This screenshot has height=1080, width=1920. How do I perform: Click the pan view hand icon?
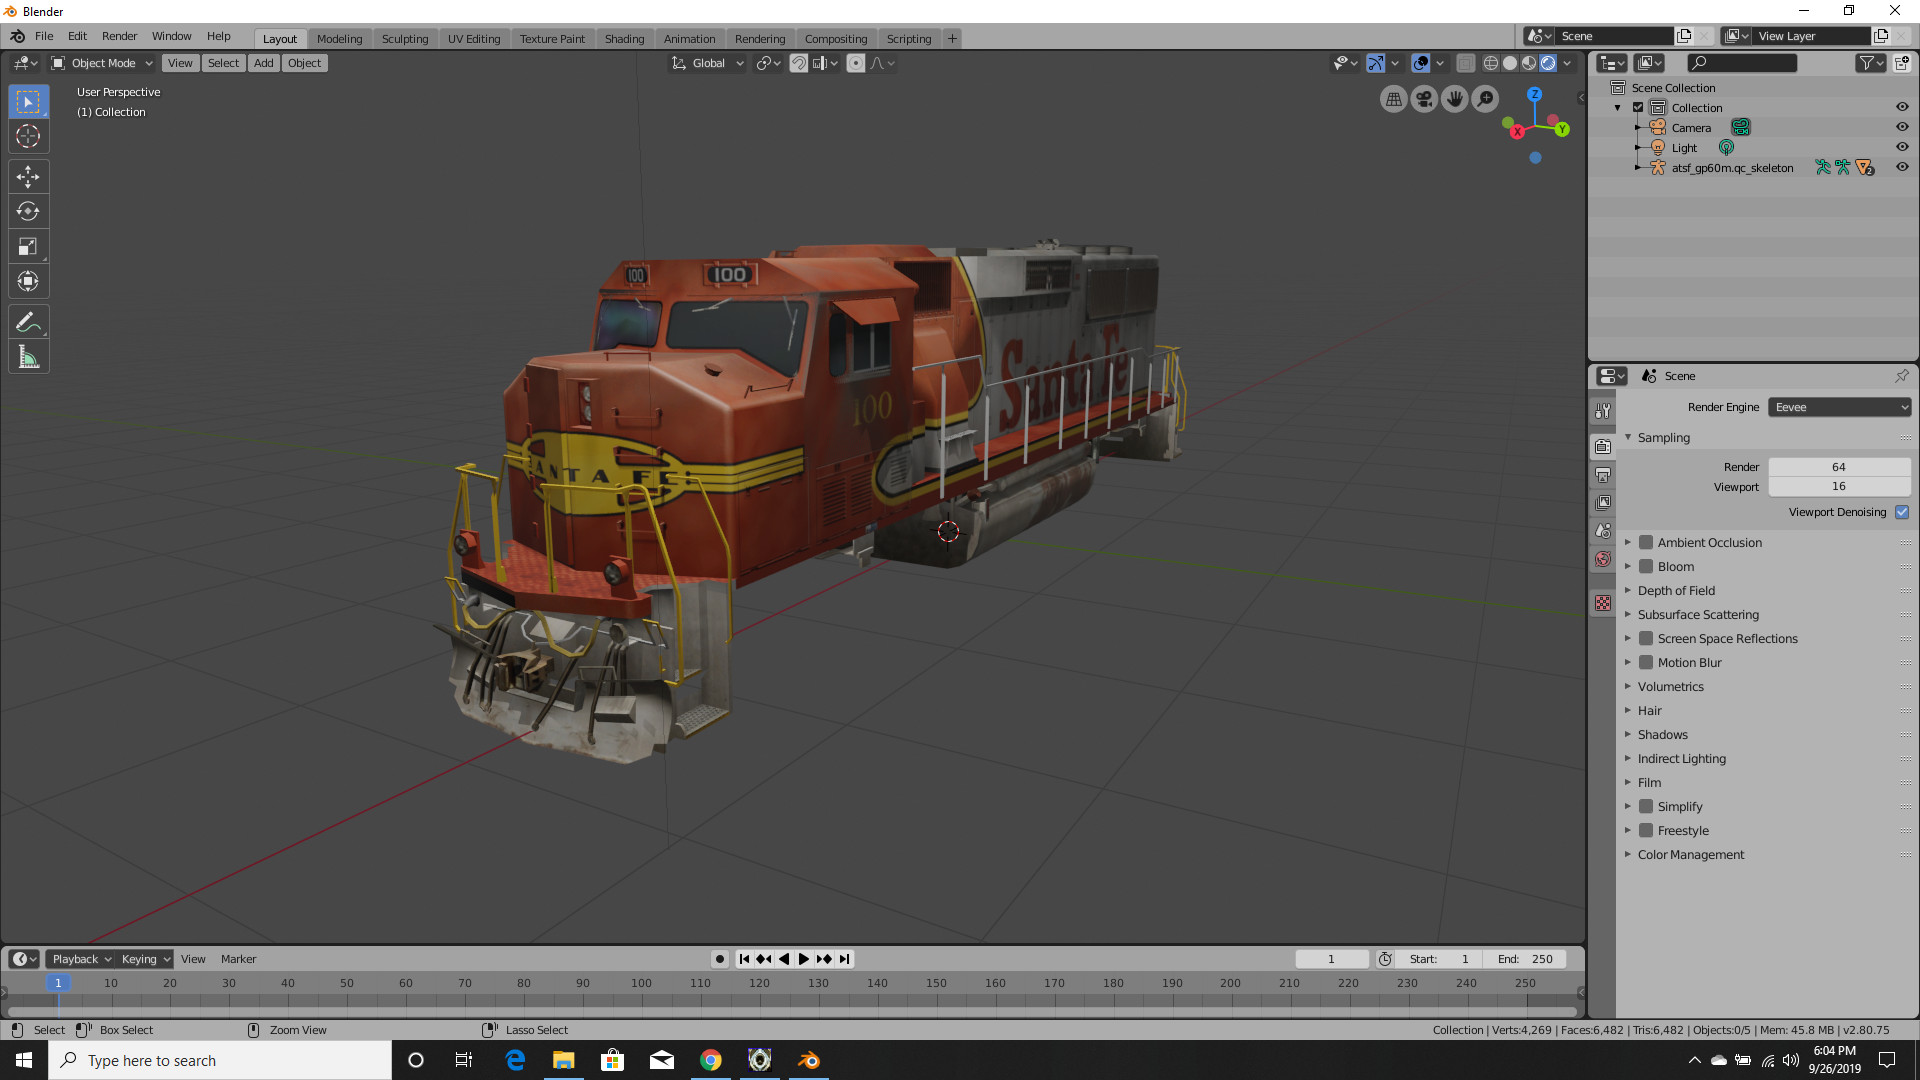pyautogui.click(x=1455, y=99)
